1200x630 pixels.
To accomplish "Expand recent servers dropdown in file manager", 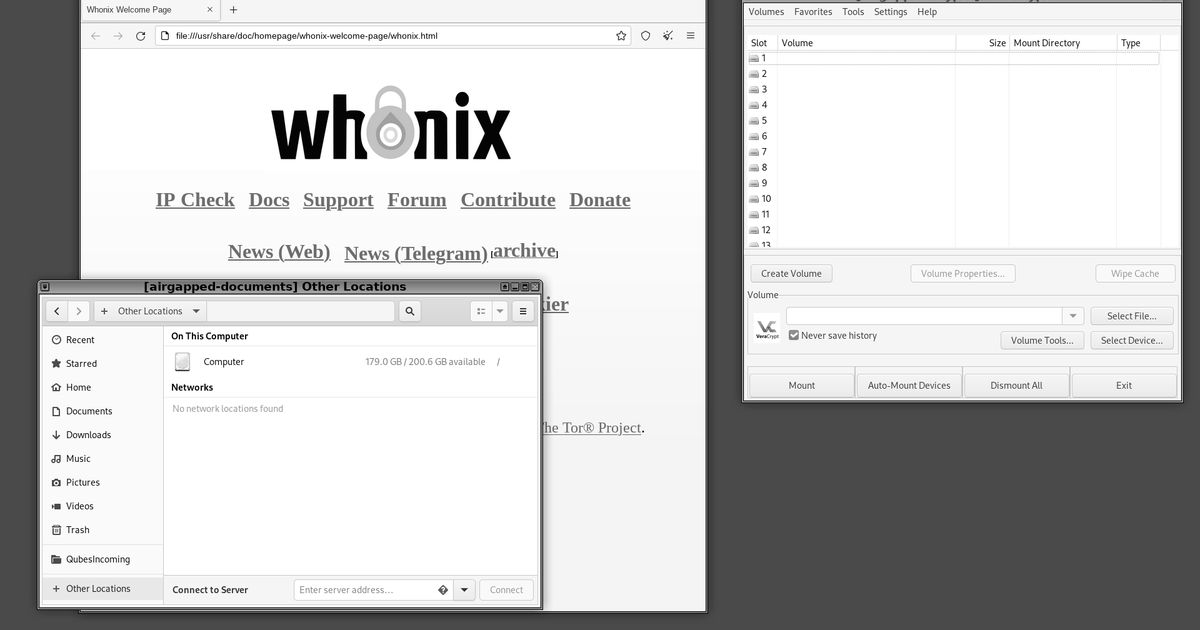I will 464,590.
